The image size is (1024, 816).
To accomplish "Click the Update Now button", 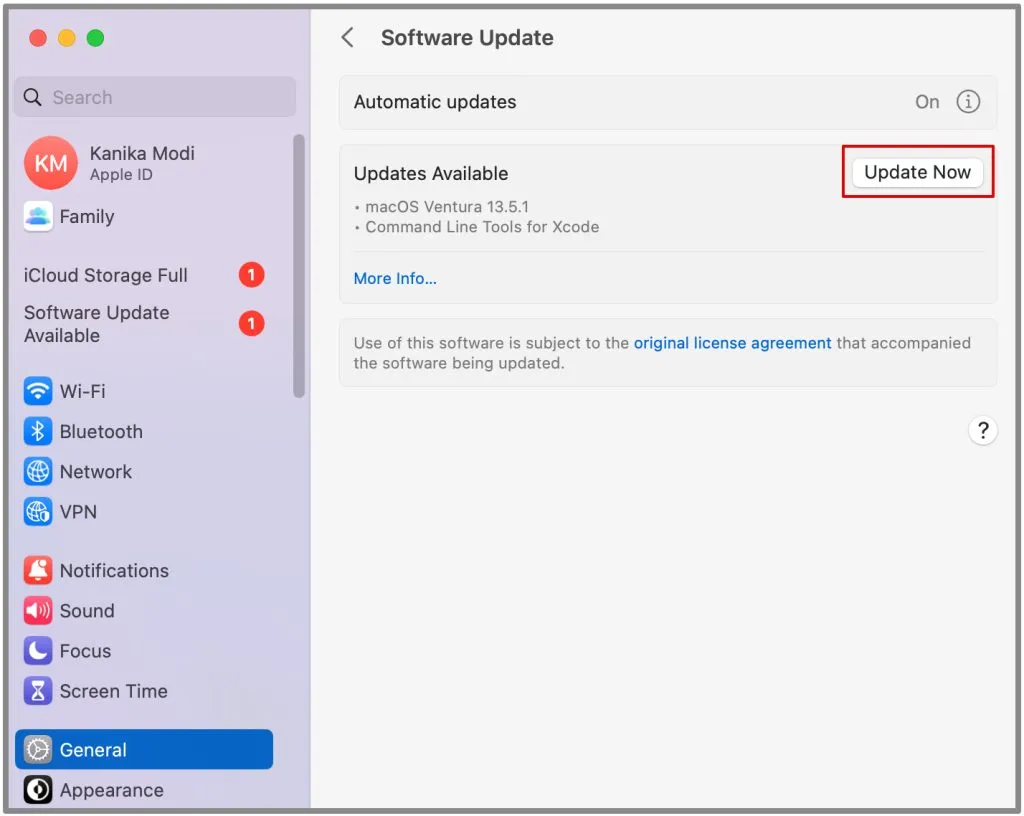I will point(917,172).
